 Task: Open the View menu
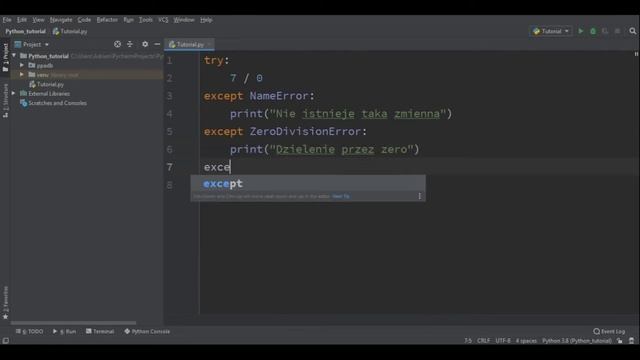pos(38,20)
